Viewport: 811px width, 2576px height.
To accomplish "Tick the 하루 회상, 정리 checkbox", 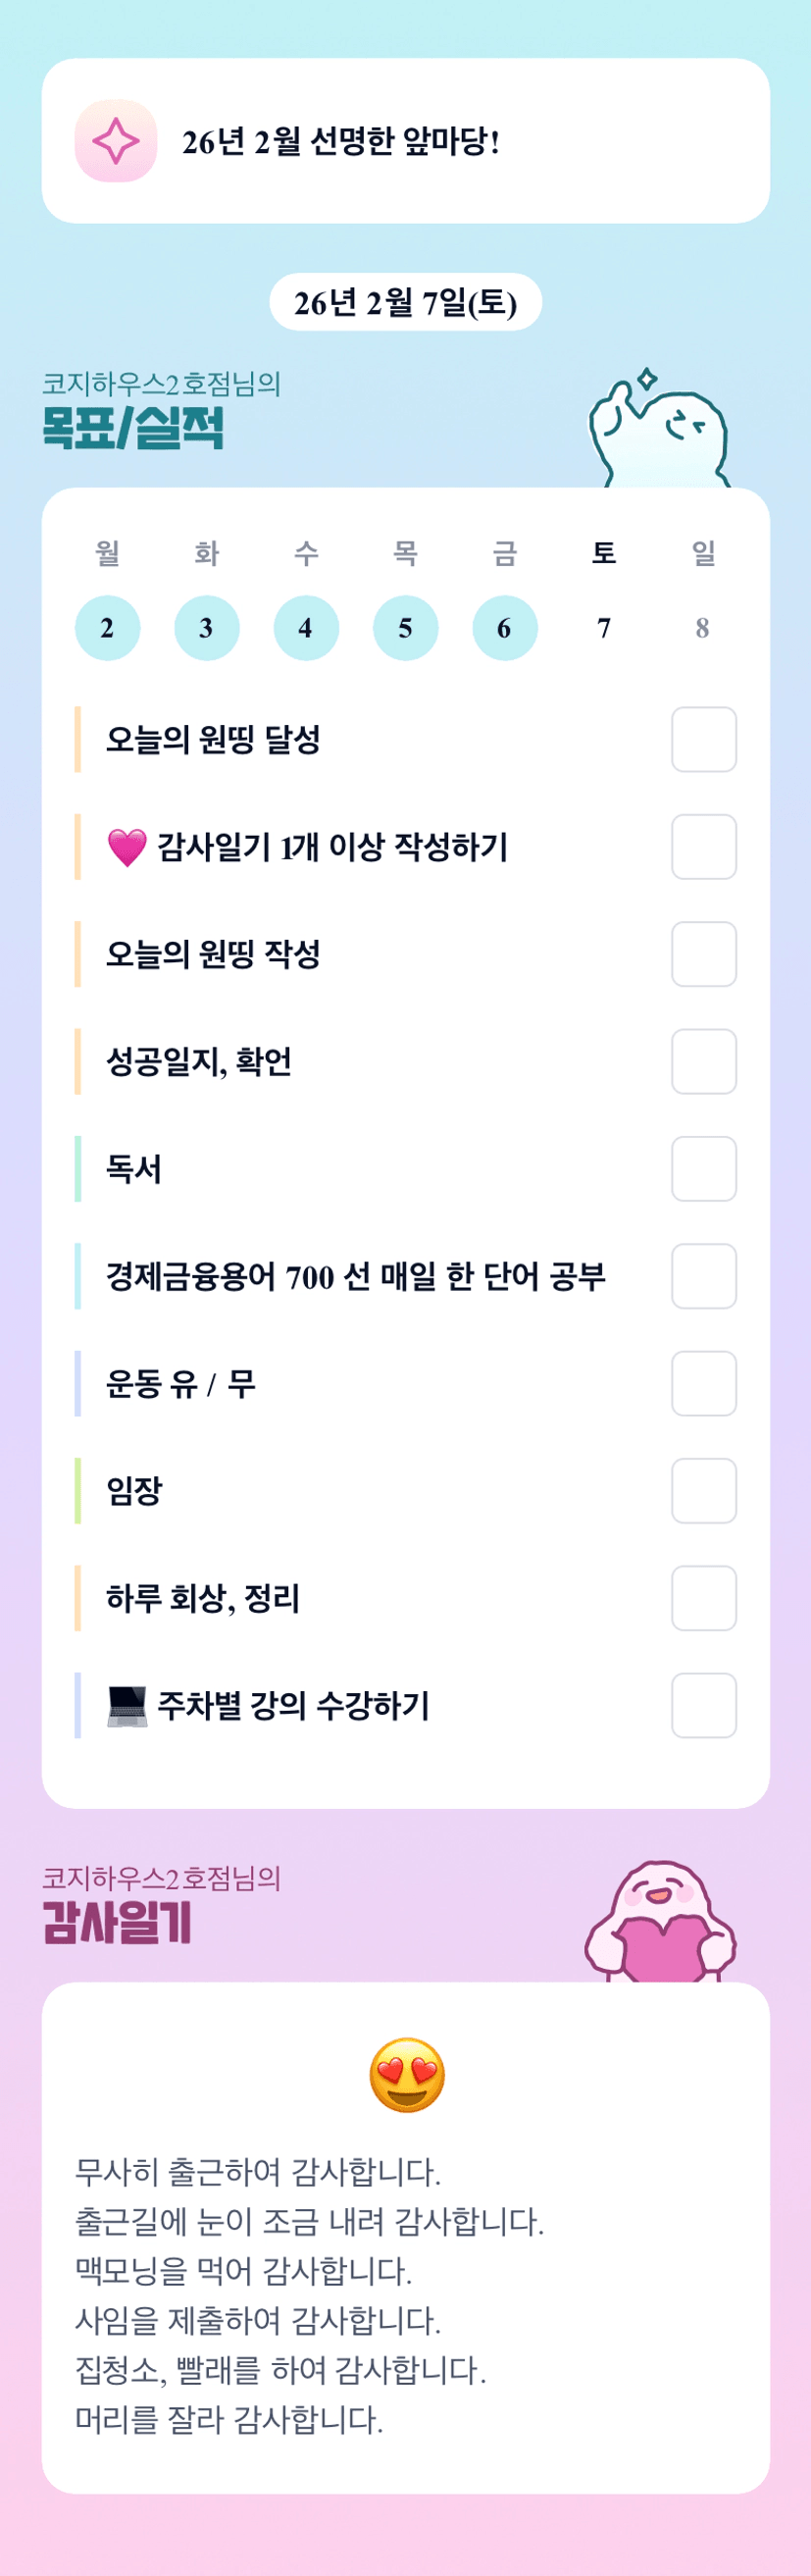I will 703,1598.
